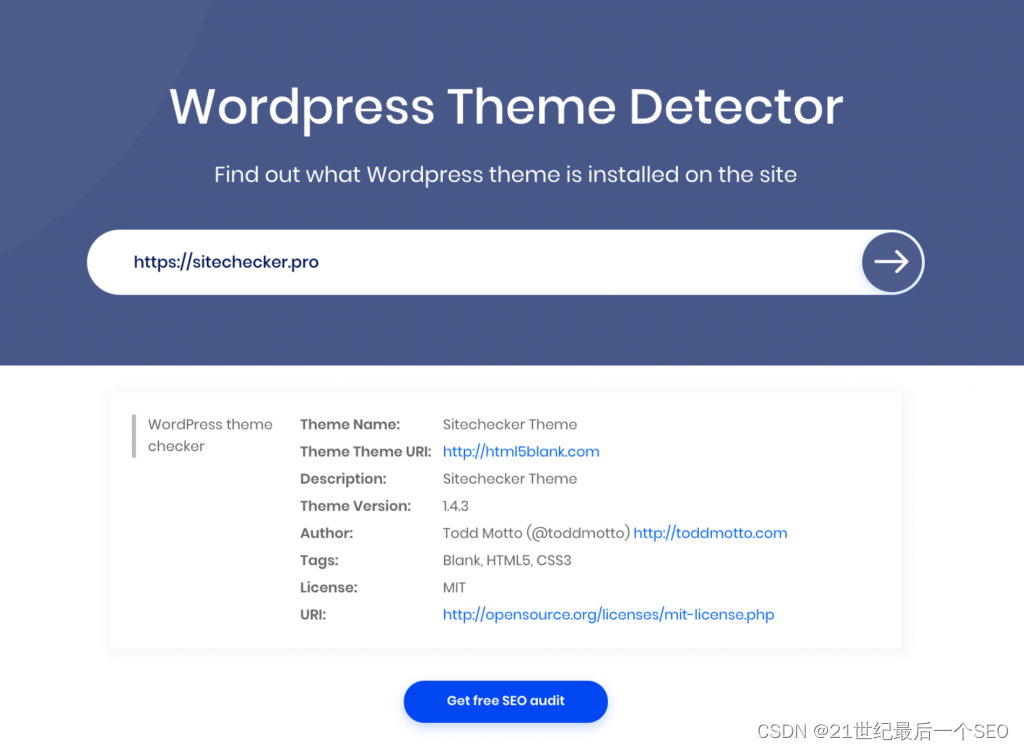Select the WordPress theme checker side label
Viewport: 1024px width, 750px height.
tap(210, 435)
